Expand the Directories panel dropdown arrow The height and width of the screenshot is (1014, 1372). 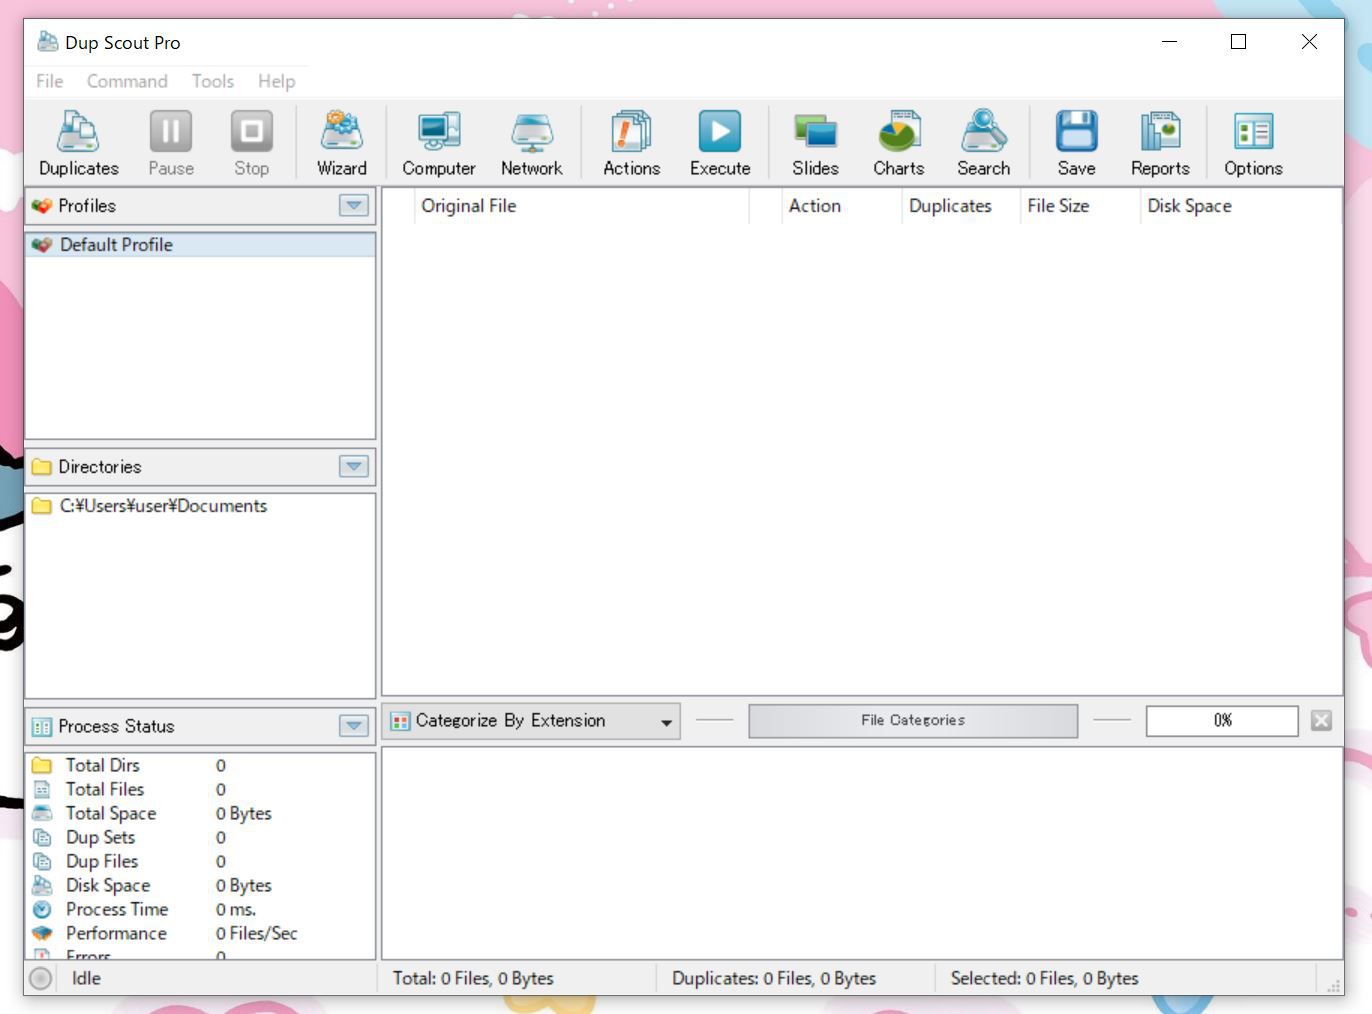[x=354, y=467]
